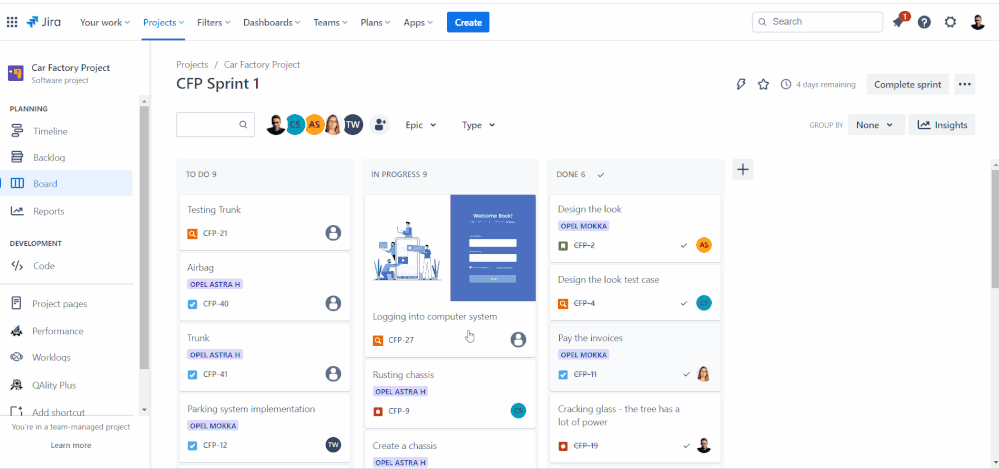Open the Insights button

tap(942, 125)
